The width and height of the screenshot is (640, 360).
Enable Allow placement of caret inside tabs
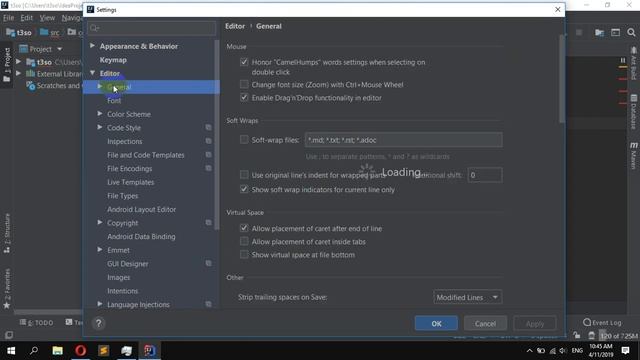[x=244, y=241]
